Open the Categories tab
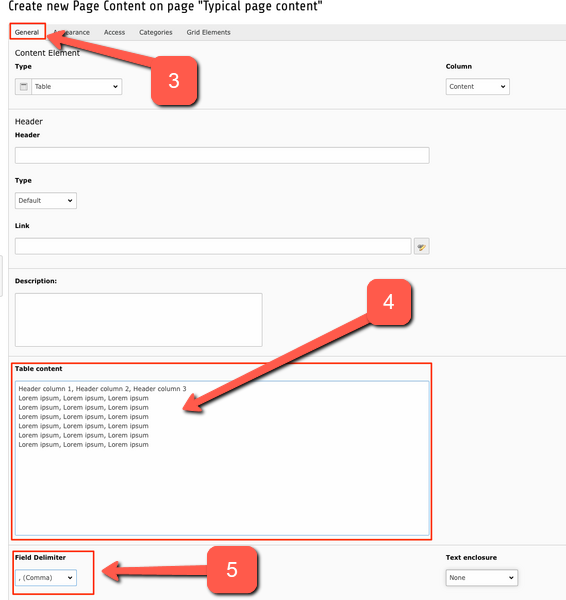The width and height of the screenshot is (566, 600). (155, 32)
